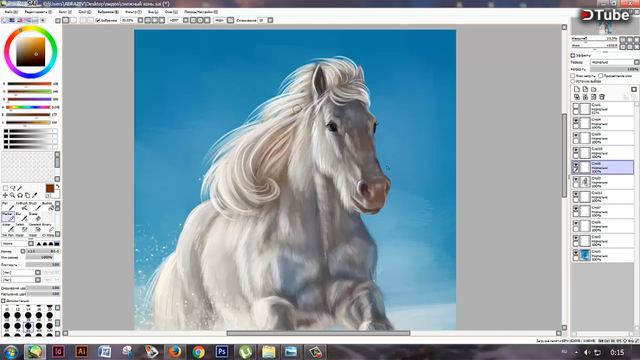Screen dimensions: 640x360
Task: Delete layer with trash can icon
Action: (602, 97)
